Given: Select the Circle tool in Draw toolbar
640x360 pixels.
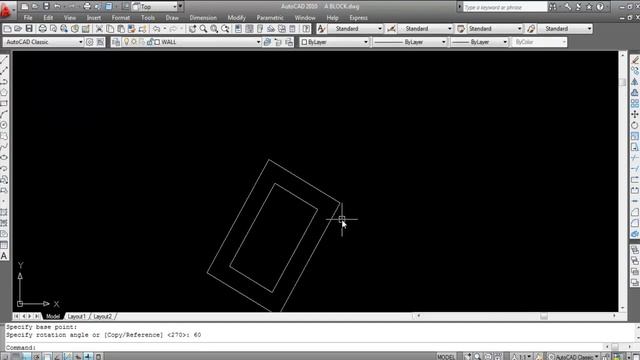Looking at the screenshot, I should [x=4, y=125].
